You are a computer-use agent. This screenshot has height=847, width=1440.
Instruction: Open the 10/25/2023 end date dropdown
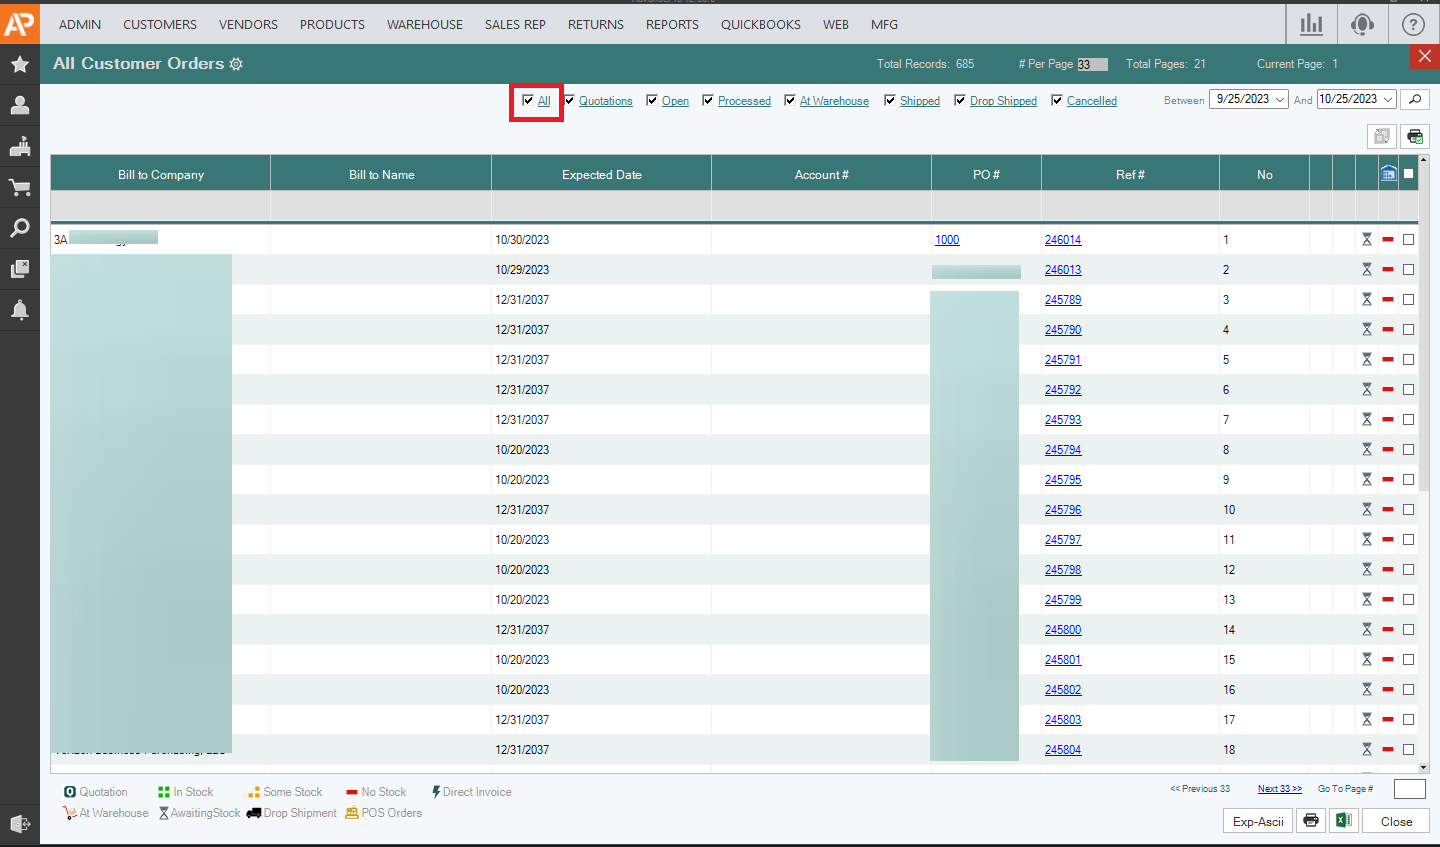[1387, 99]
